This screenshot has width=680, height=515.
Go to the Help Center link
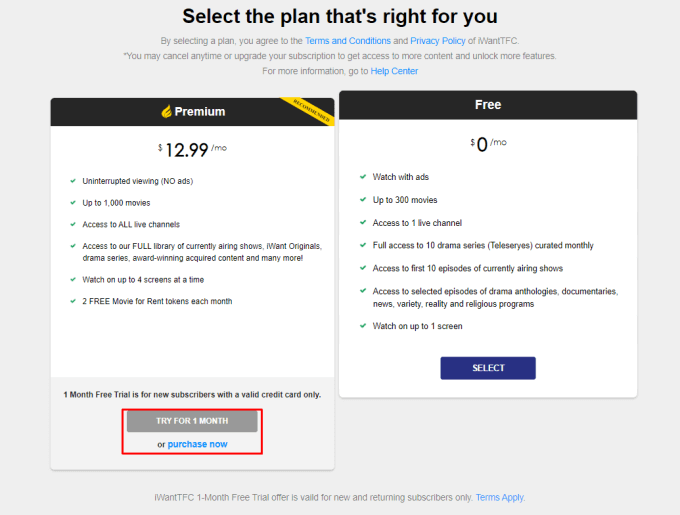click(396, 71)
